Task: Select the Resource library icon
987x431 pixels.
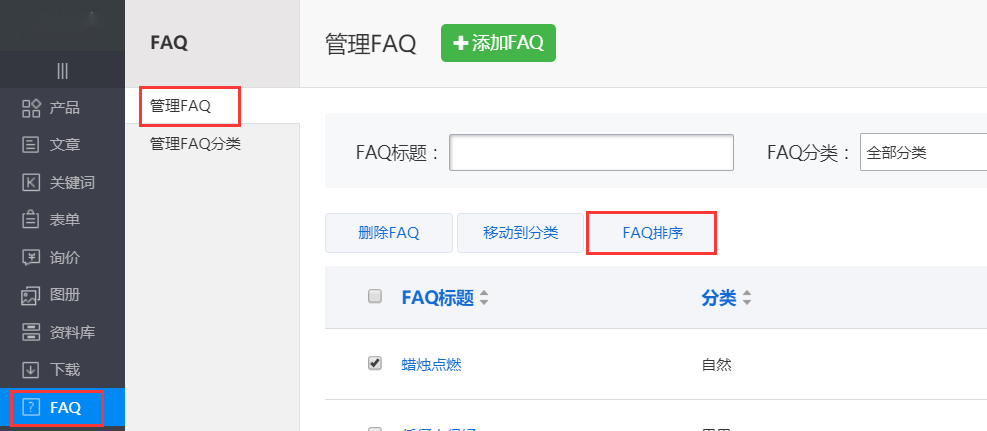Action: point(30,332)
